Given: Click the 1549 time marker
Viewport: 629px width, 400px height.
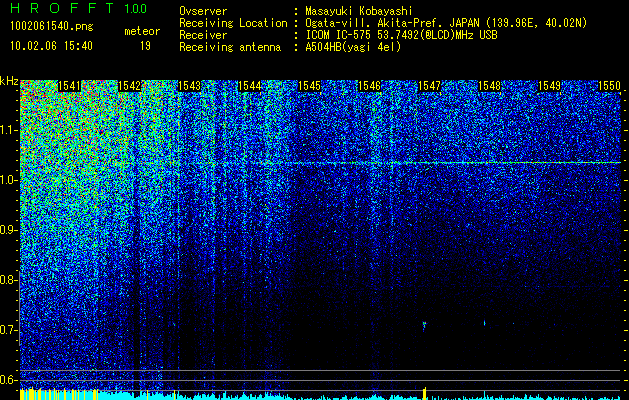Looking at the screenshot, I should click(x=549, y=86).
